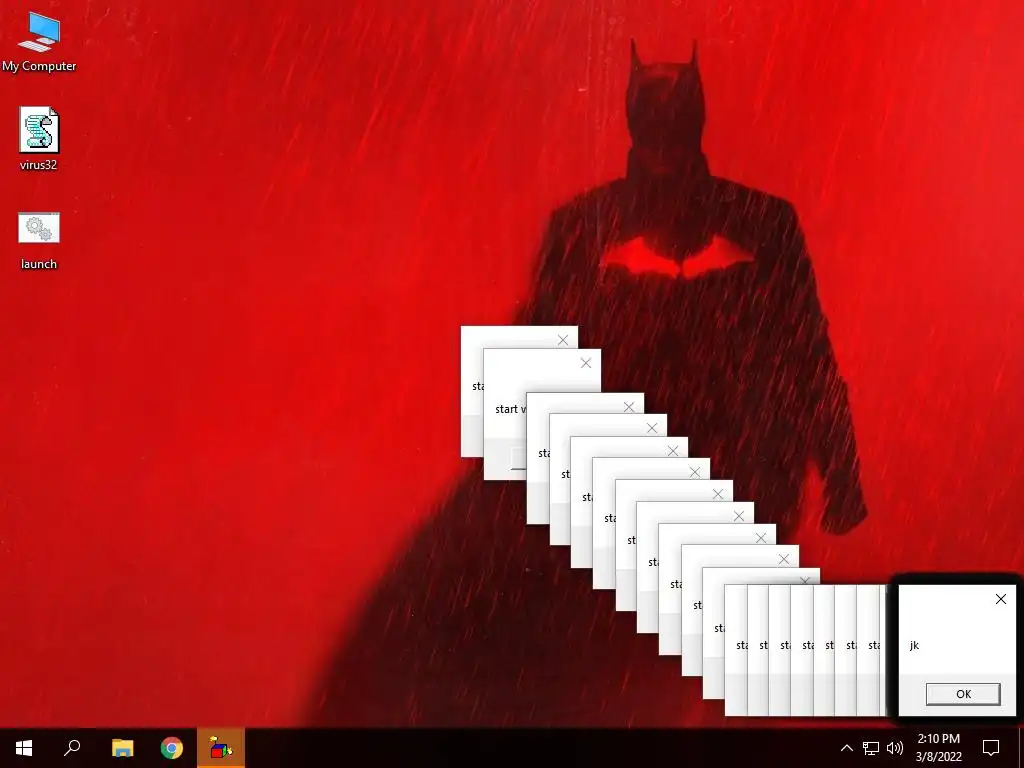Viewport: 1024px width, 768px height.
Task: Click the active script host taskbar app
Action: (x=221, y=748)
